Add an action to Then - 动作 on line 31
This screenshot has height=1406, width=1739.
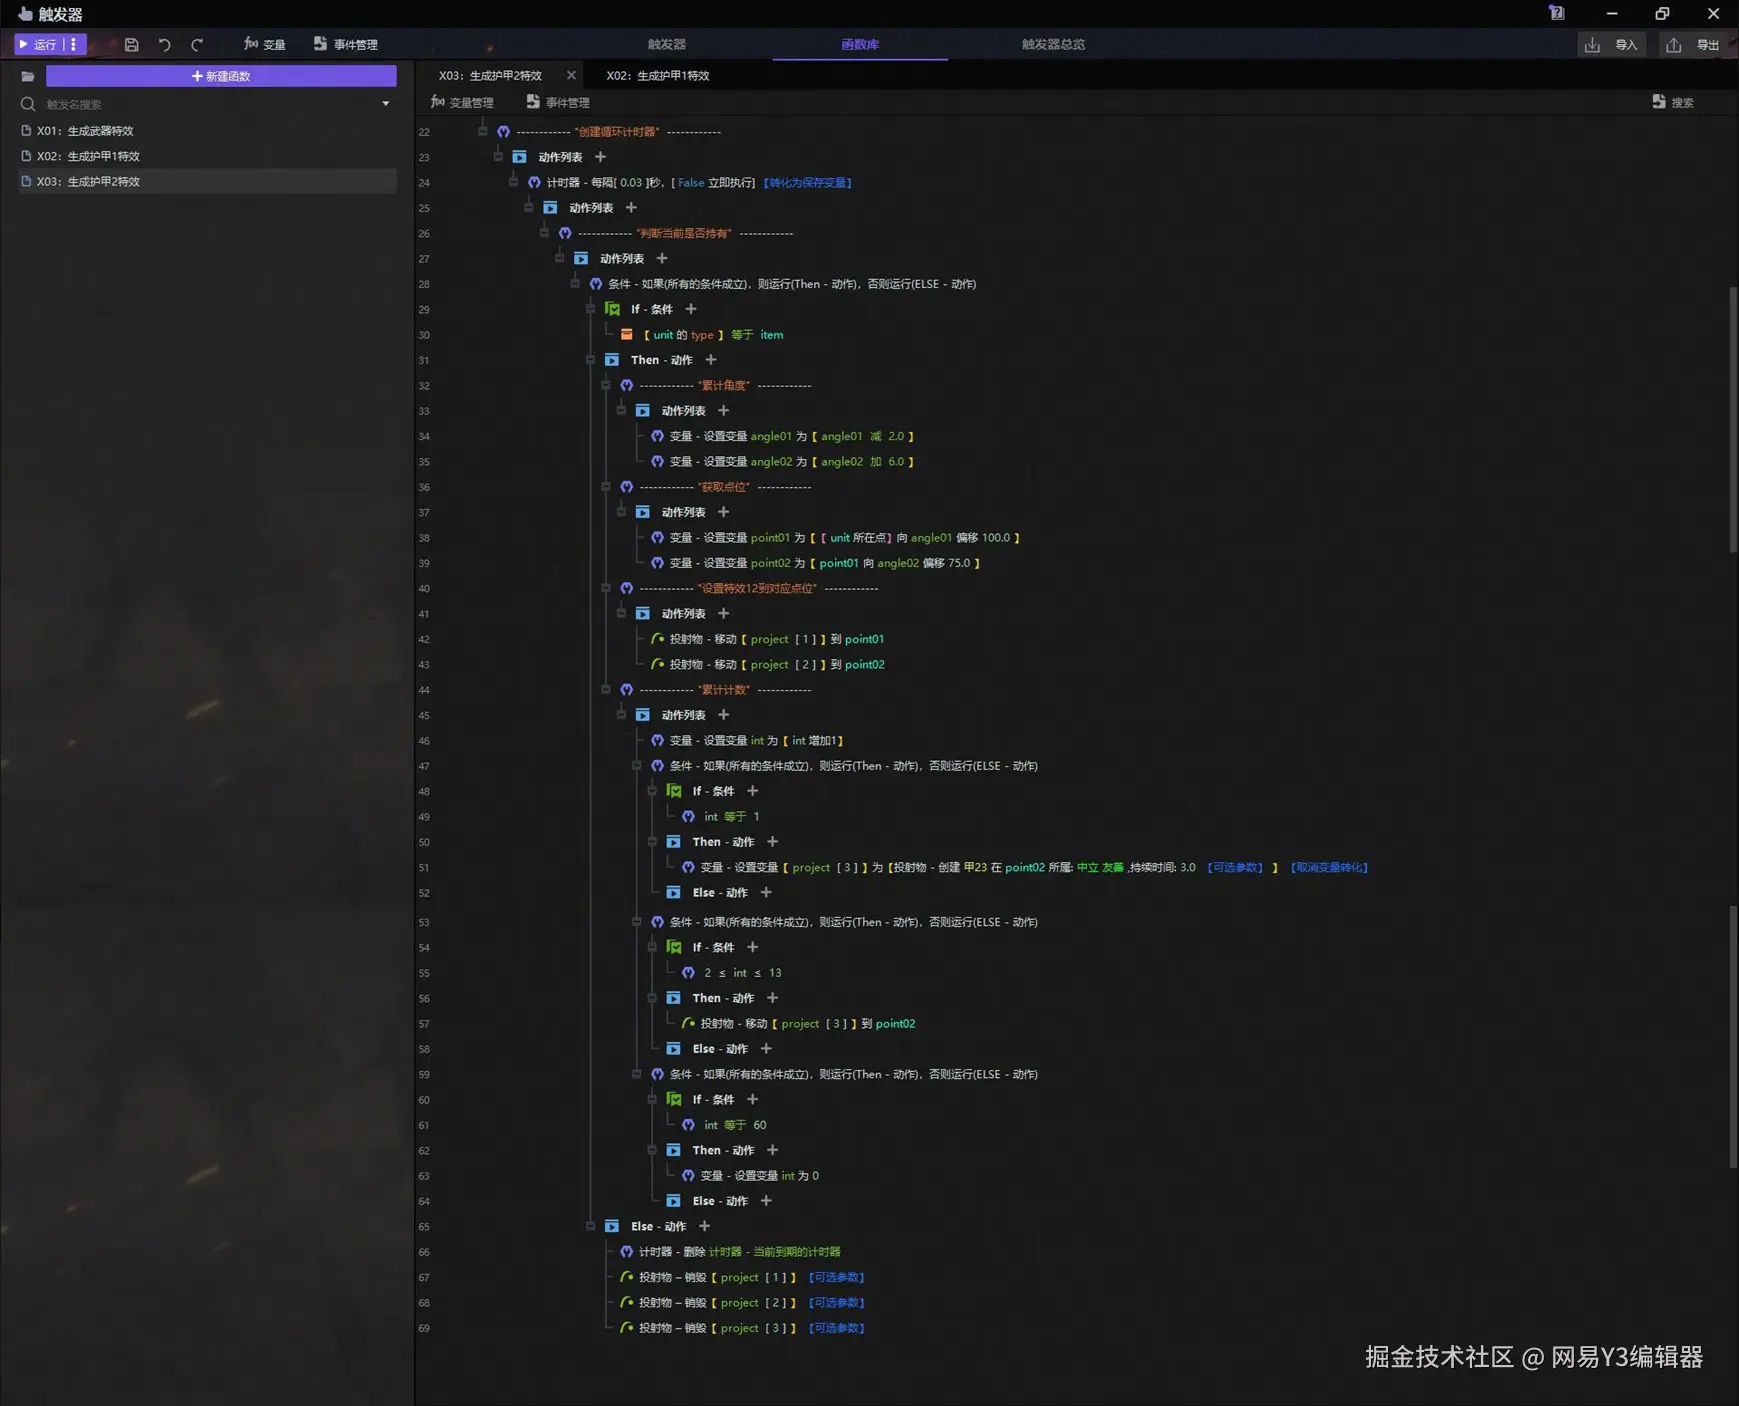tap(711, 360)
